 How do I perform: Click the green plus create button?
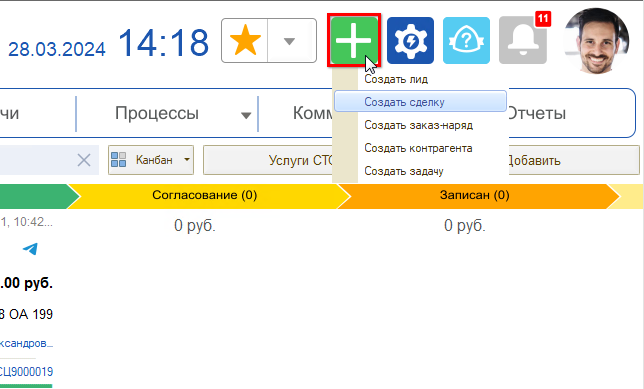[x=354, y=40]
